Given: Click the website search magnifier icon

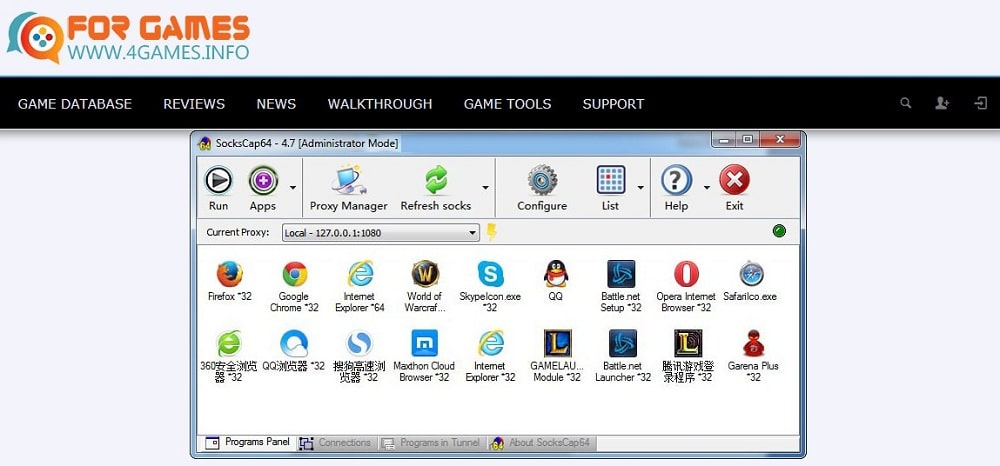Looking at the screenshot, I should click(x=906, y=103).
